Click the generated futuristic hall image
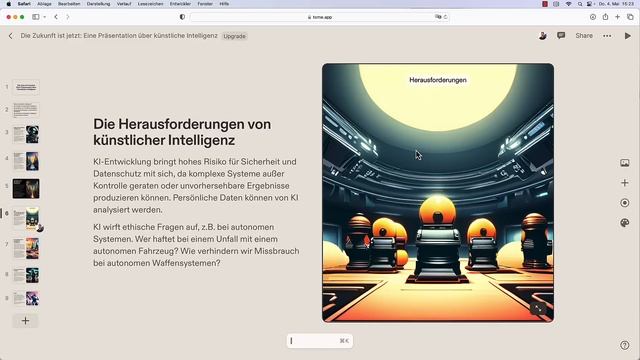The width and height of the screenshot is (640, 360). [x=438, y=193]
